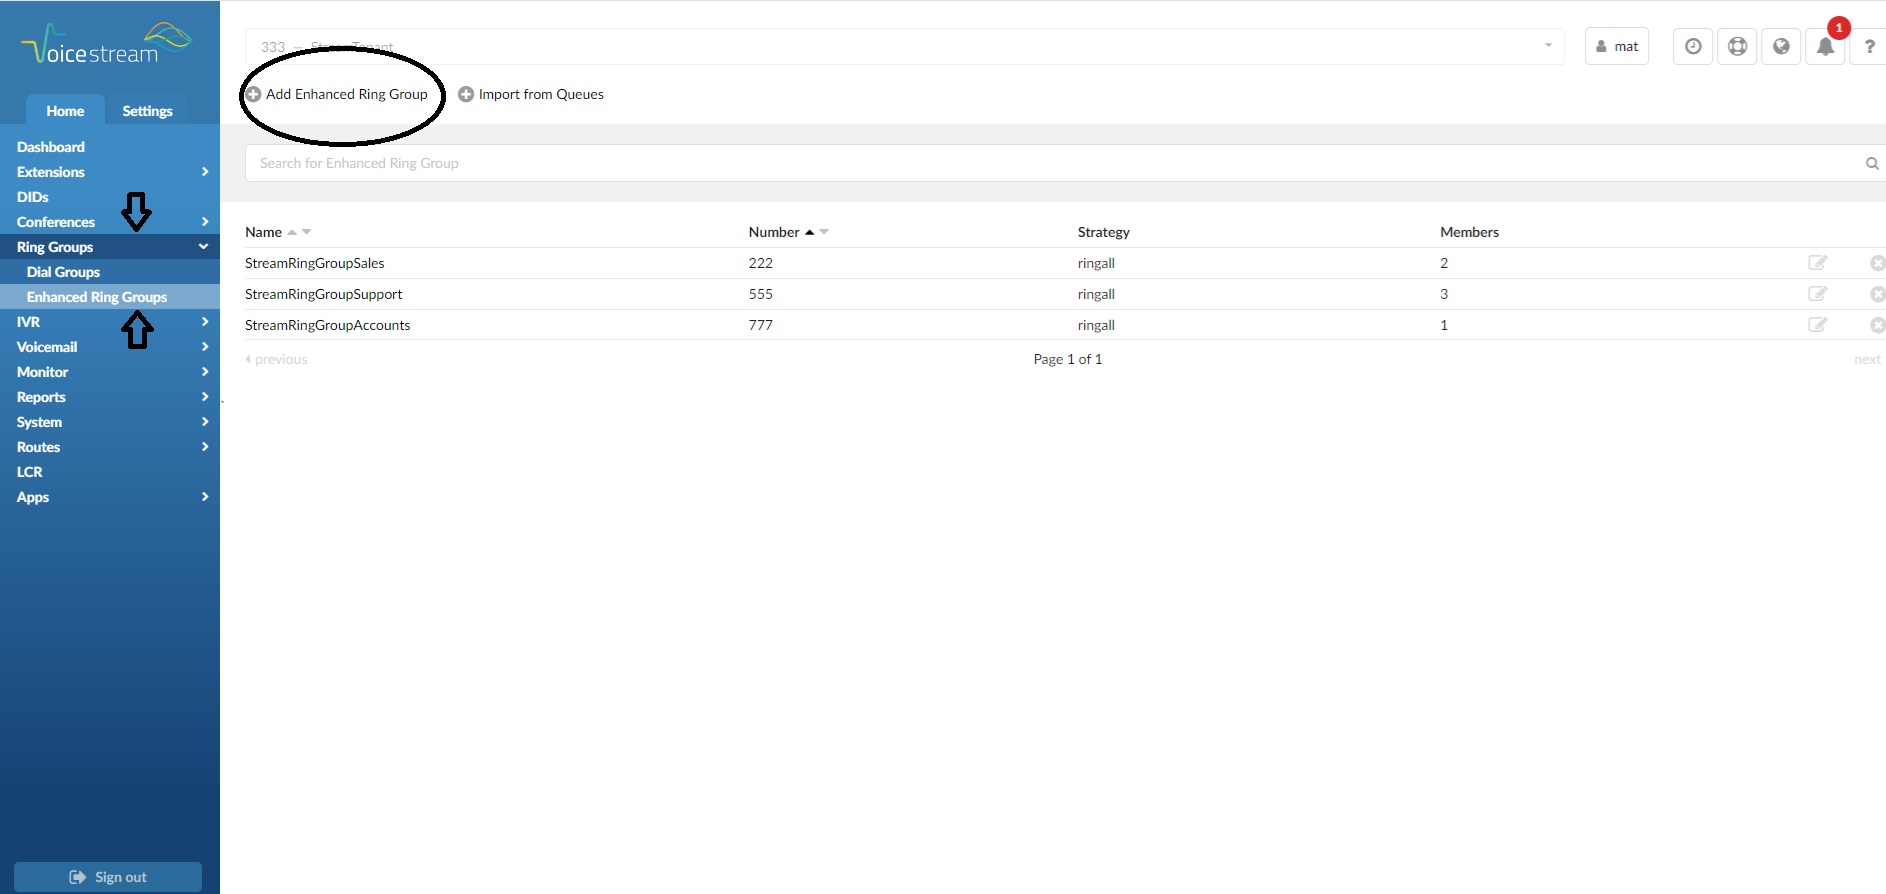The image size is (1886, 894).
Task: Click the Sign out button
Action: [108, 877]
